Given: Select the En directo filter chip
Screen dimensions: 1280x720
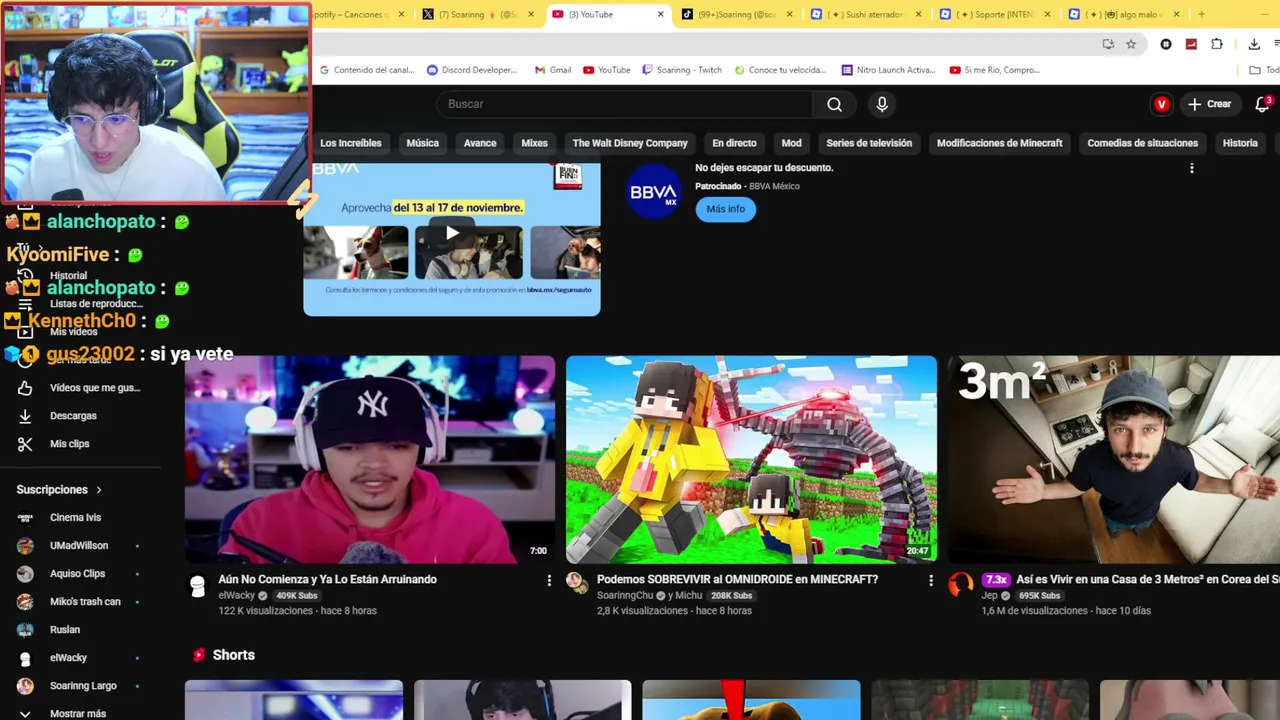Looking at the screenshot, I should tap(734, 143).
